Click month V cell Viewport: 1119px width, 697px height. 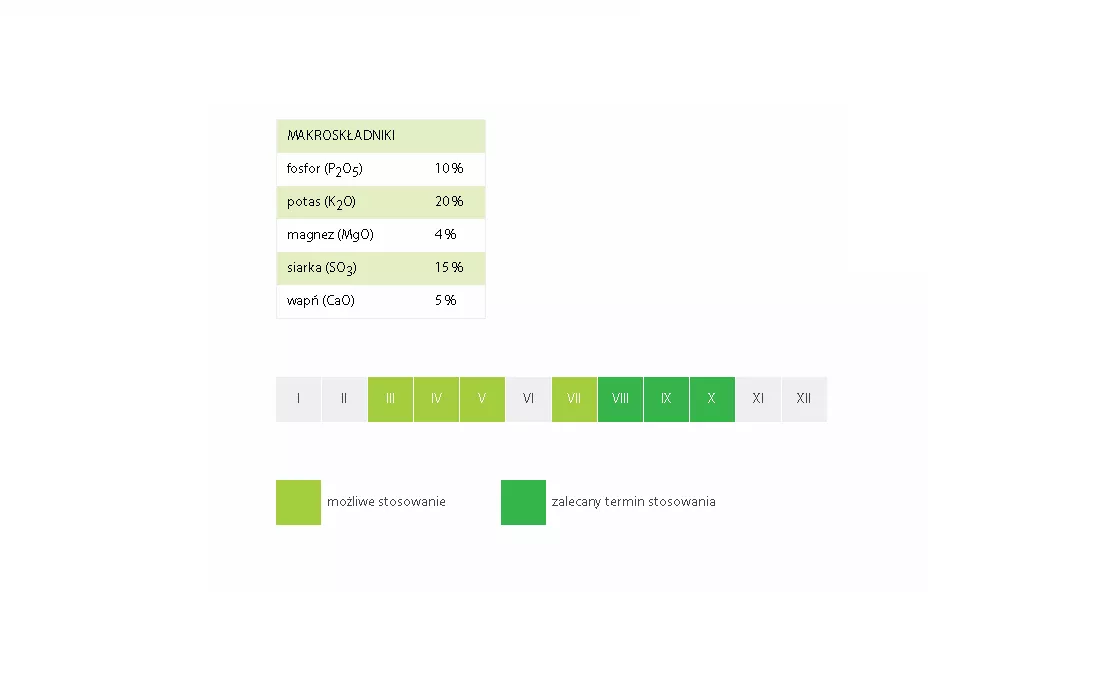pos(482,399)
